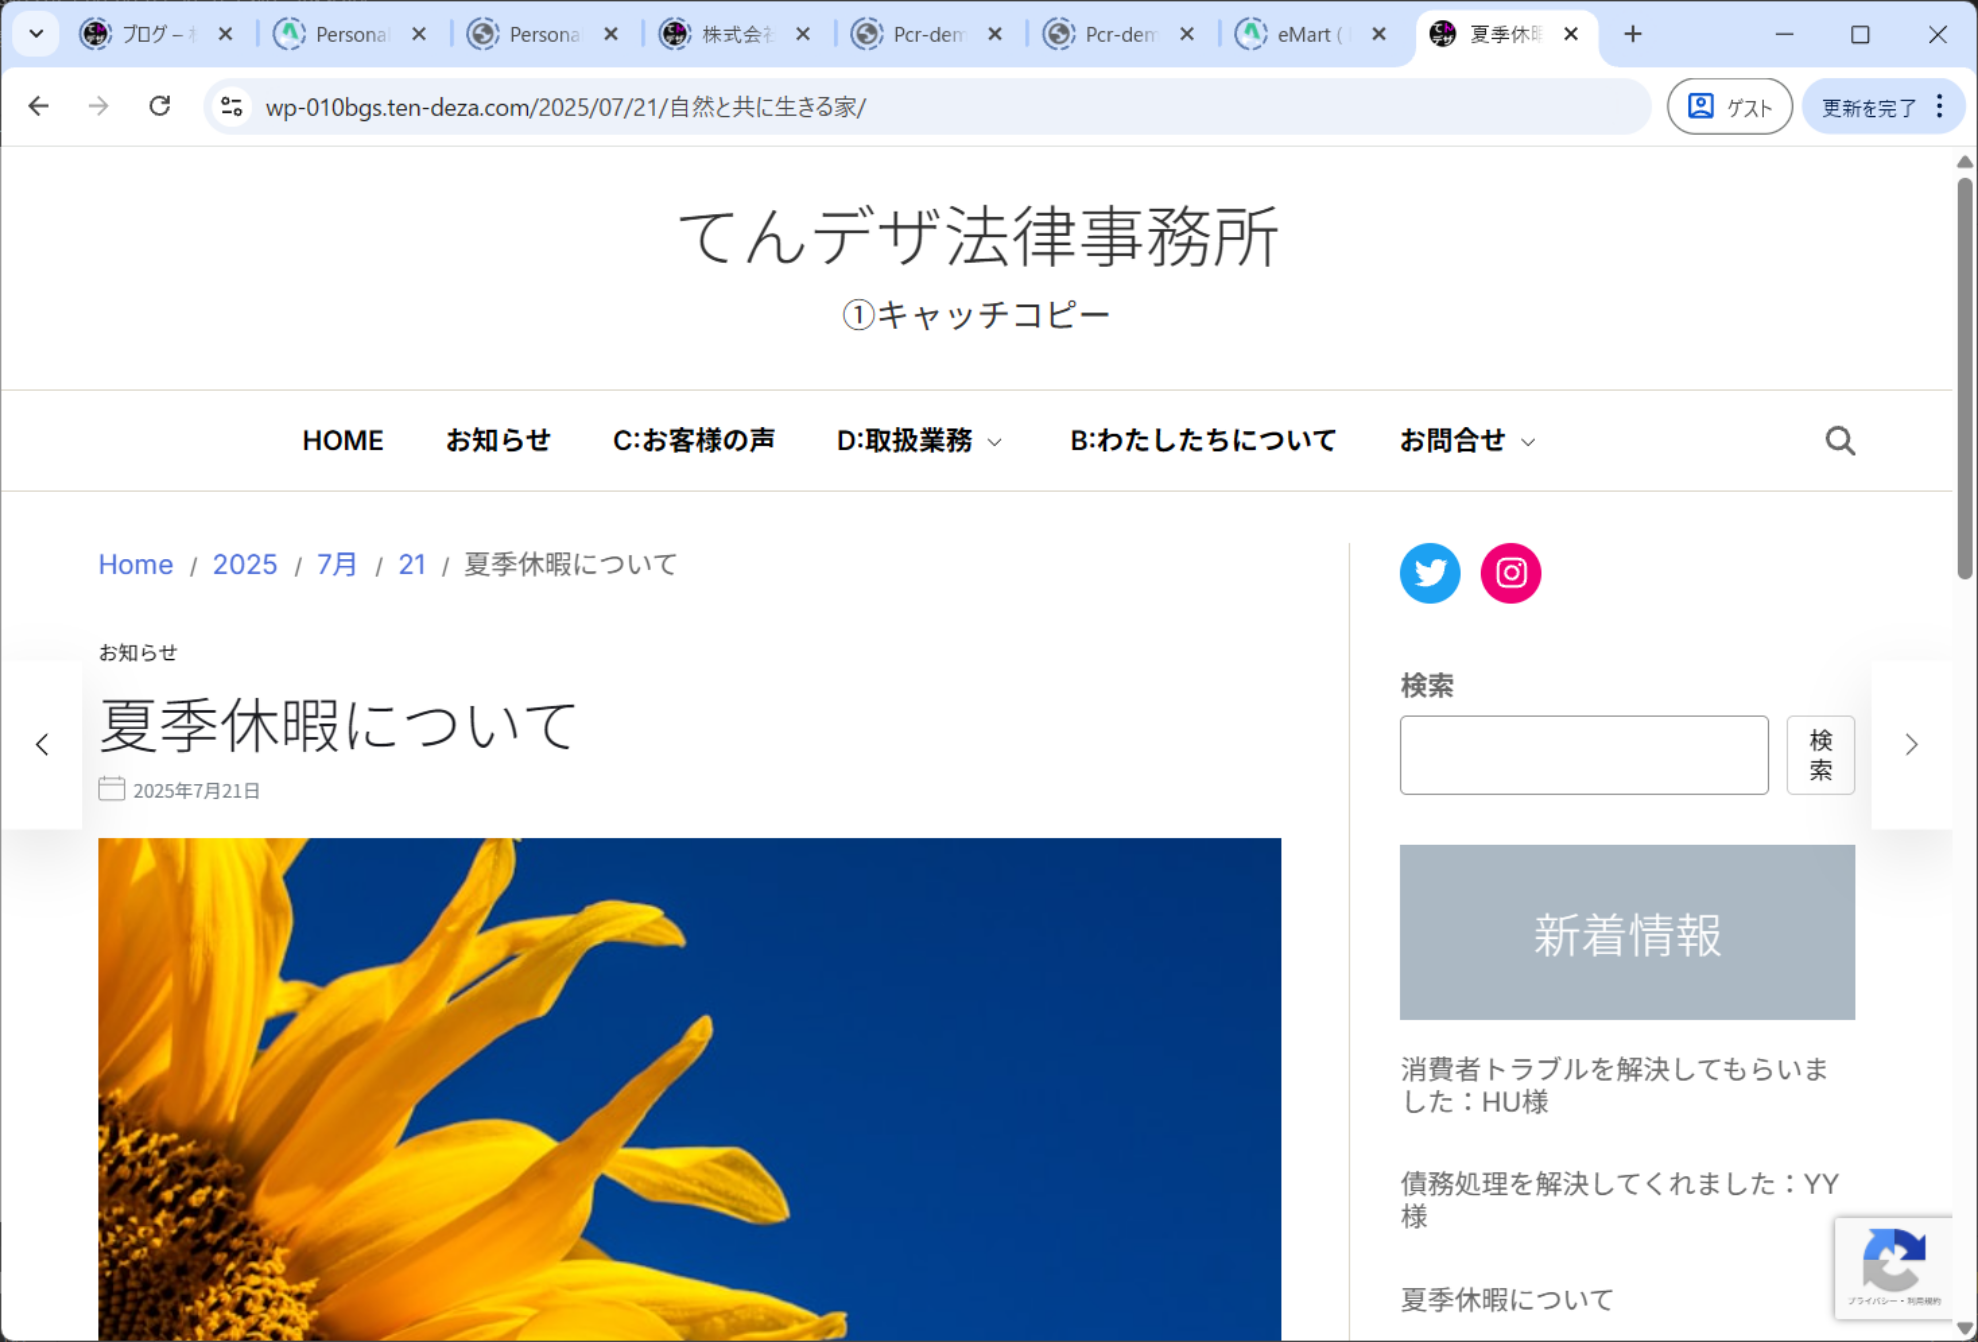Focus the sidebar 検索 input field

(x=1583, y=755)
